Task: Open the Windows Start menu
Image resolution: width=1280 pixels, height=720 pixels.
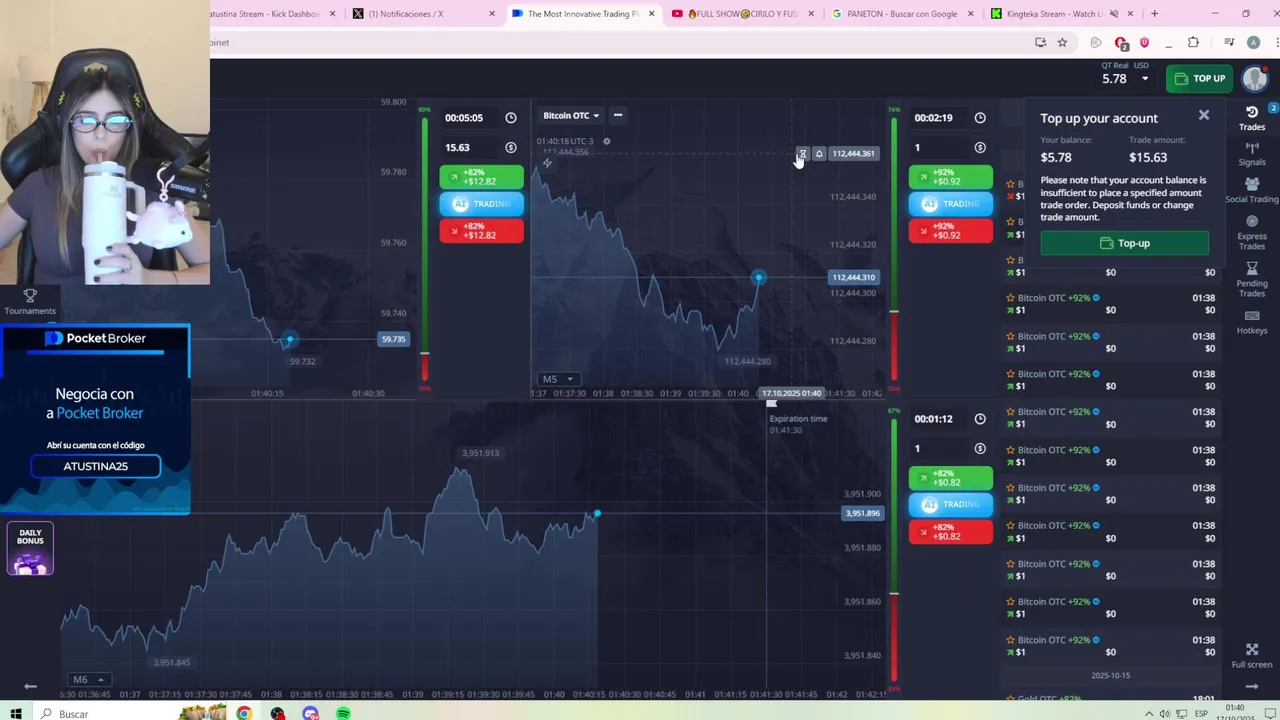Action: coord(16,713)
